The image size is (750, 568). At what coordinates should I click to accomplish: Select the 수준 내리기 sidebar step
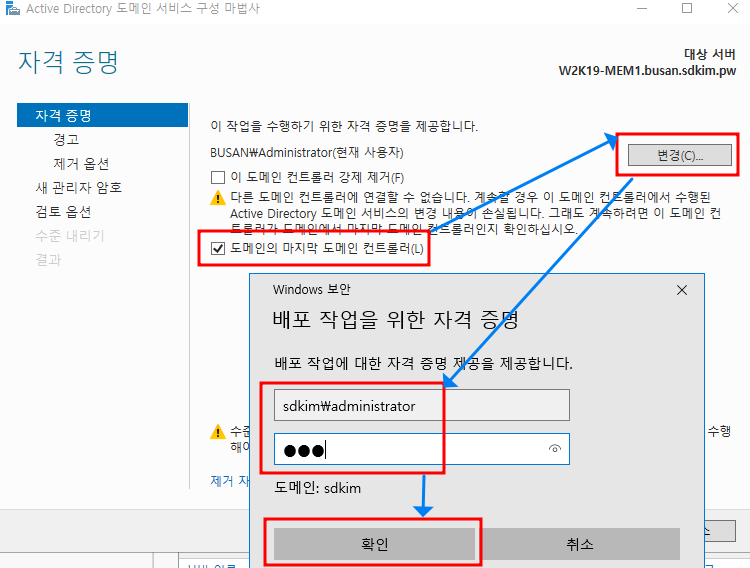click(x=70, y=235)
